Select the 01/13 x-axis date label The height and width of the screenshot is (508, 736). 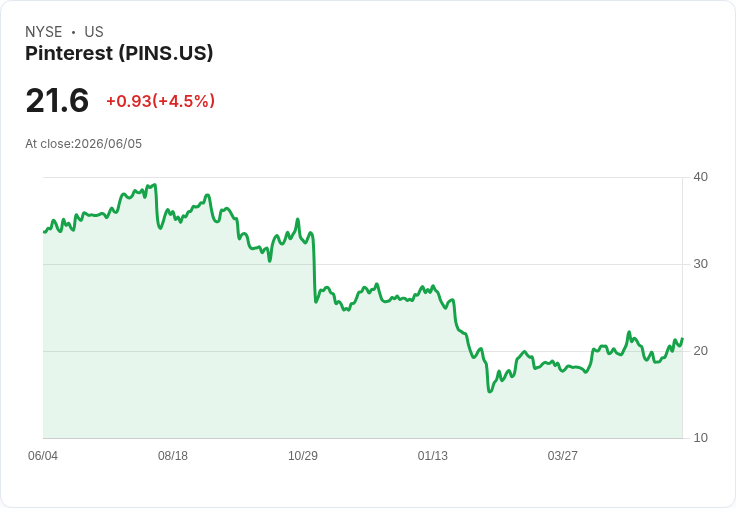pyautogui.click(x=433, y=455)
